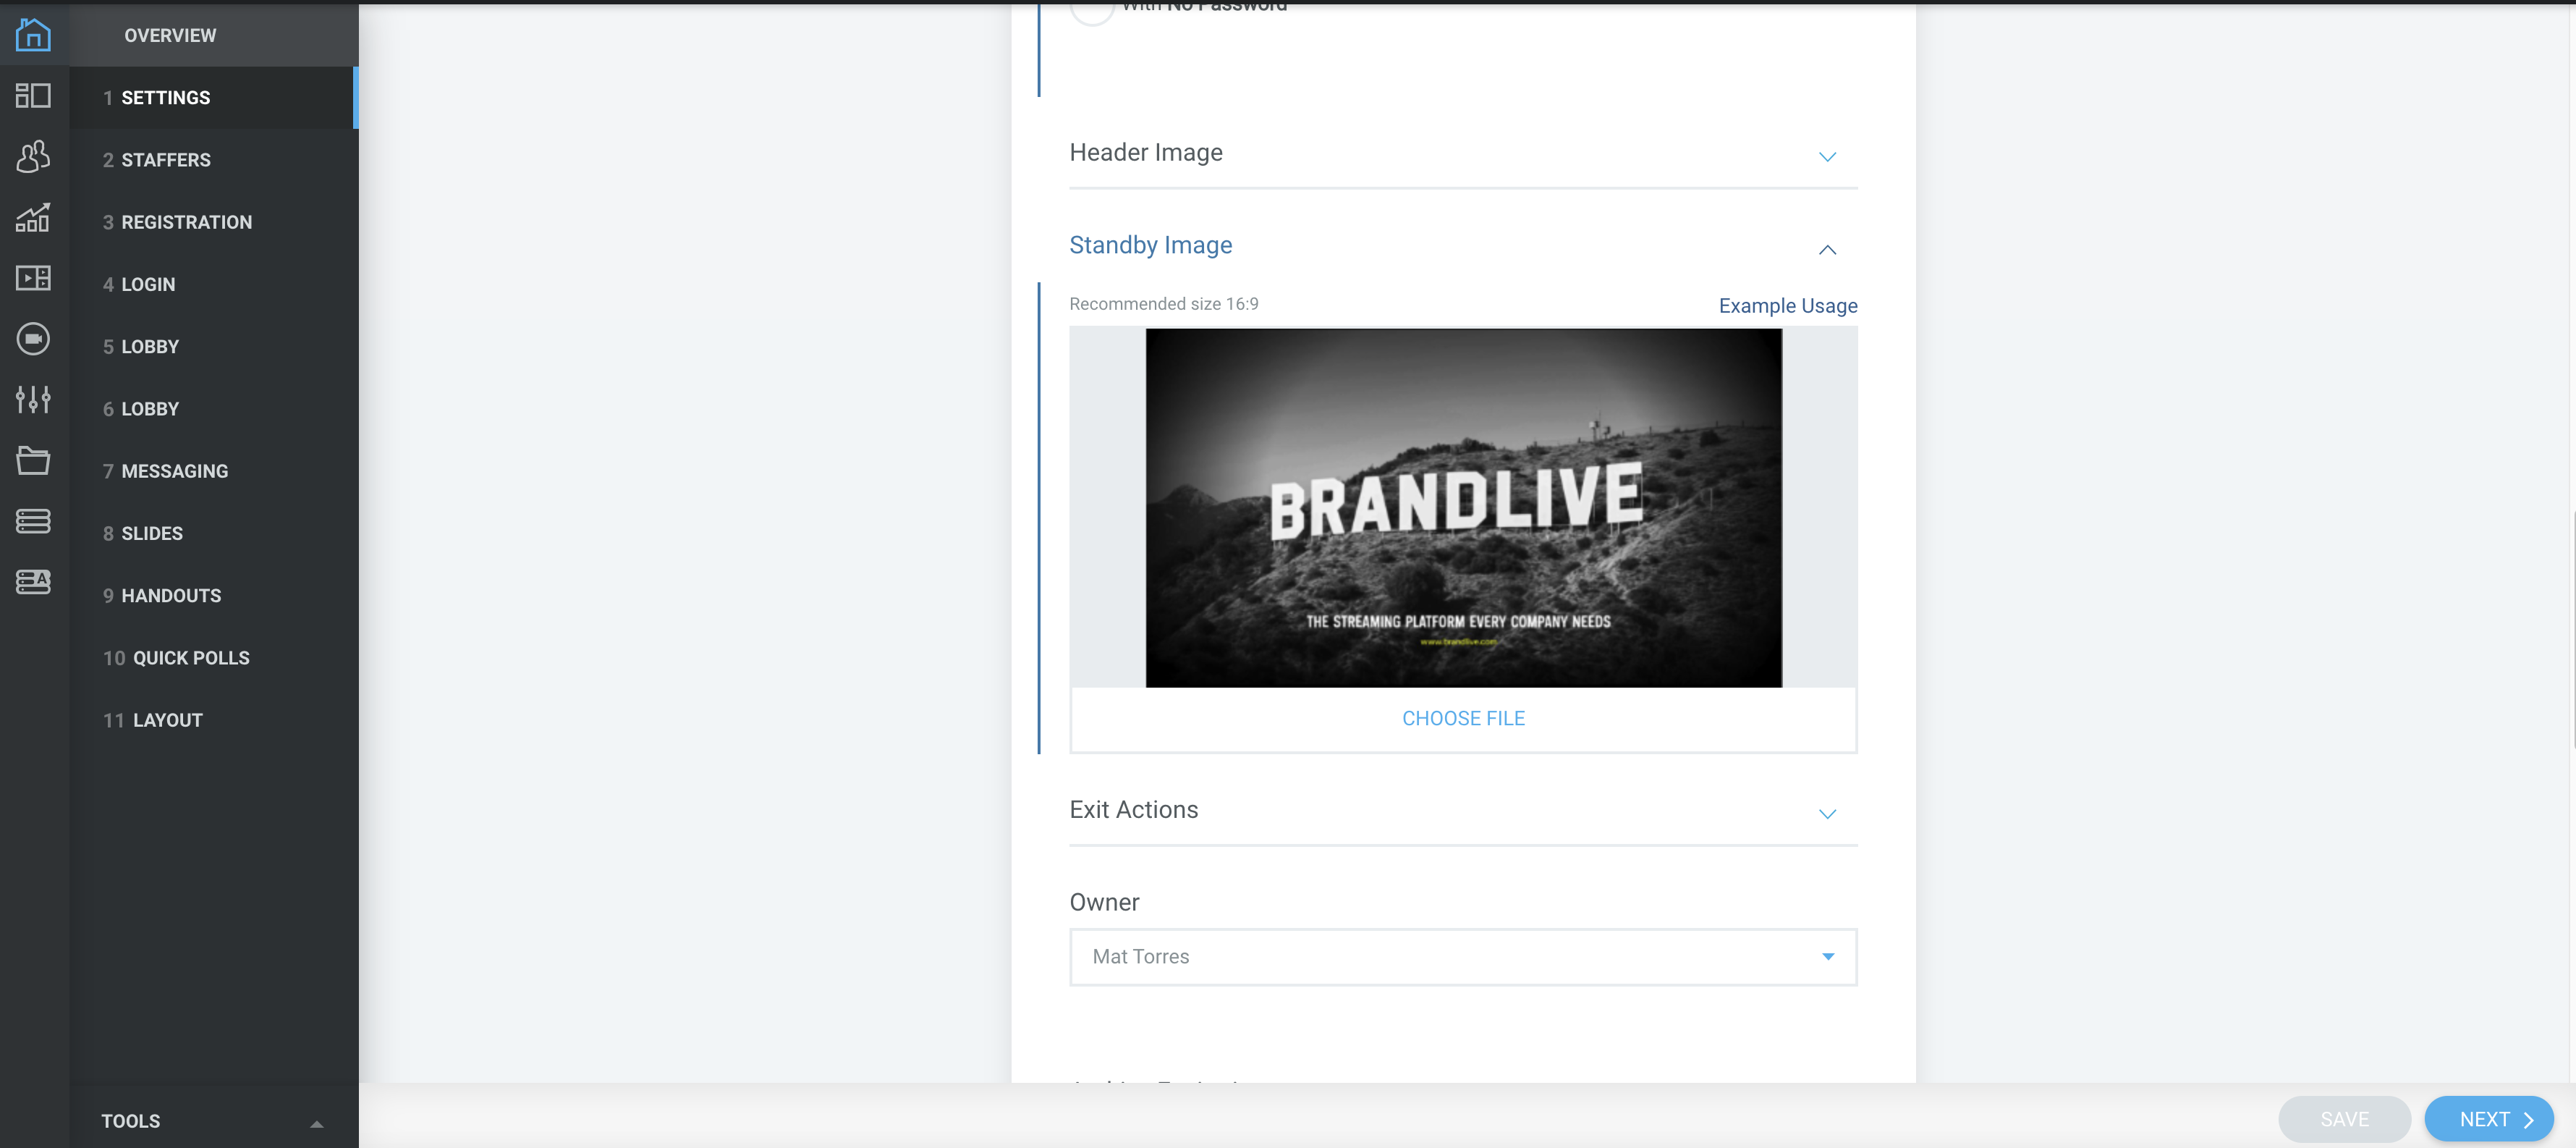Go to the 6 LOBBY step
The height and width of the screenshot is (1148, 2576).
(x=214, y=409)
